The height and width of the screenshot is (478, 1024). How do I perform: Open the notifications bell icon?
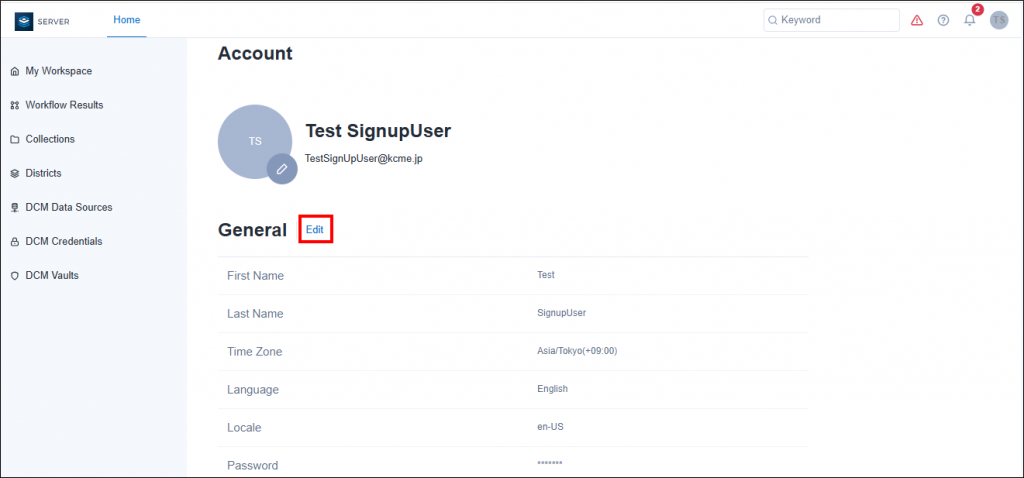(970, 20)
